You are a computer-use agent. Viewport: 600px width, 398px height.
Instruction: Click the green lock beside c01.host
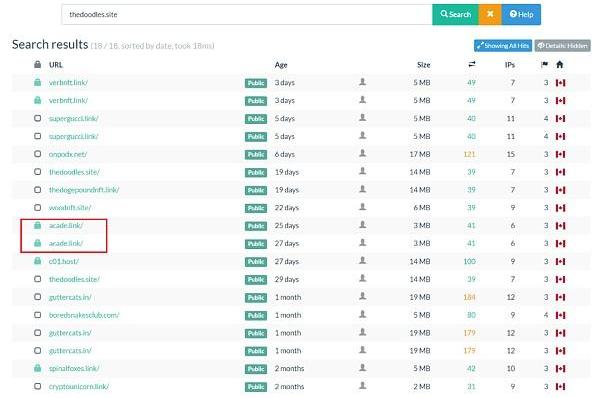pos(38,261)
